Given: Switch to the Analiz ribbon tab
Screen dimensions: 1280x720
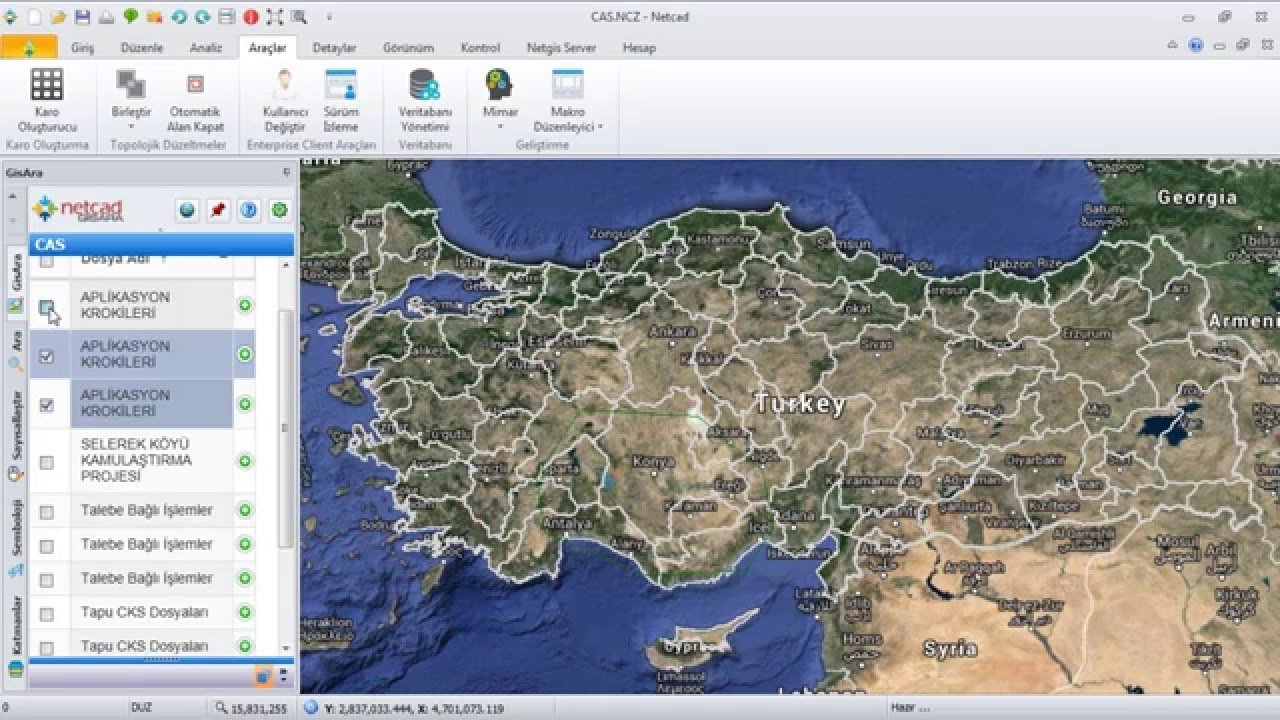Looking at the screenshot, I should click(x=206, y=48).
